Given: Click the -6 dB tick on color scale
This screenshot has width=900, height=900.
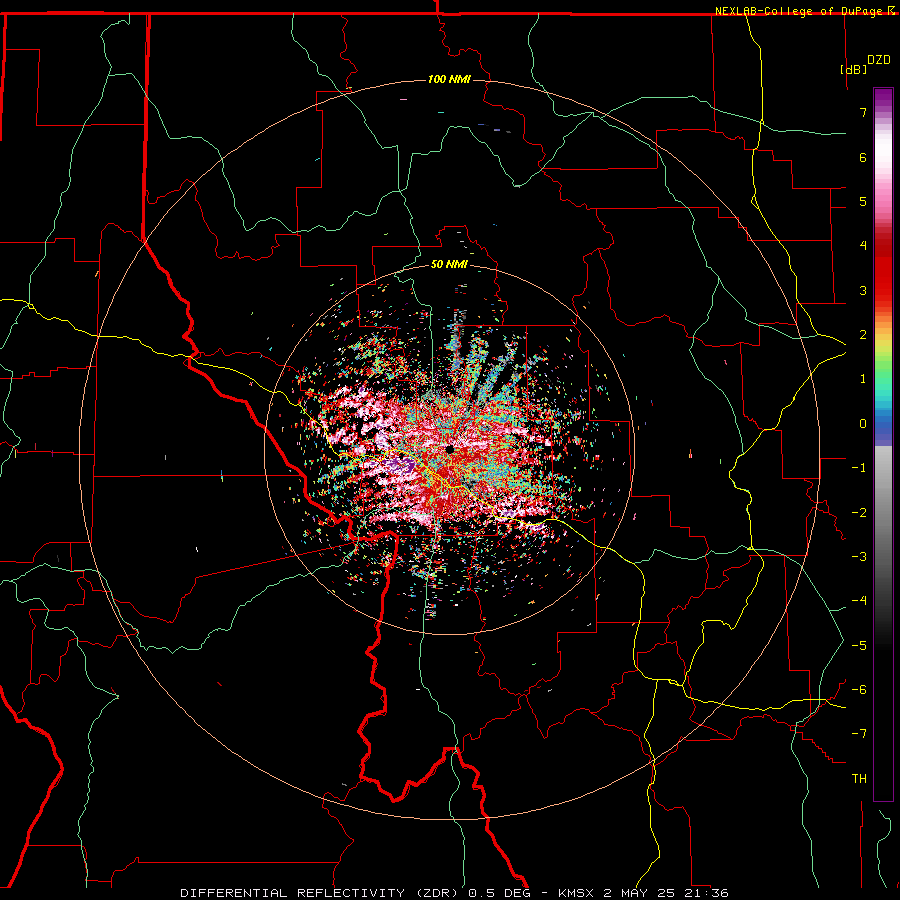Looking at the screenshot, I should tap(859, 690).
